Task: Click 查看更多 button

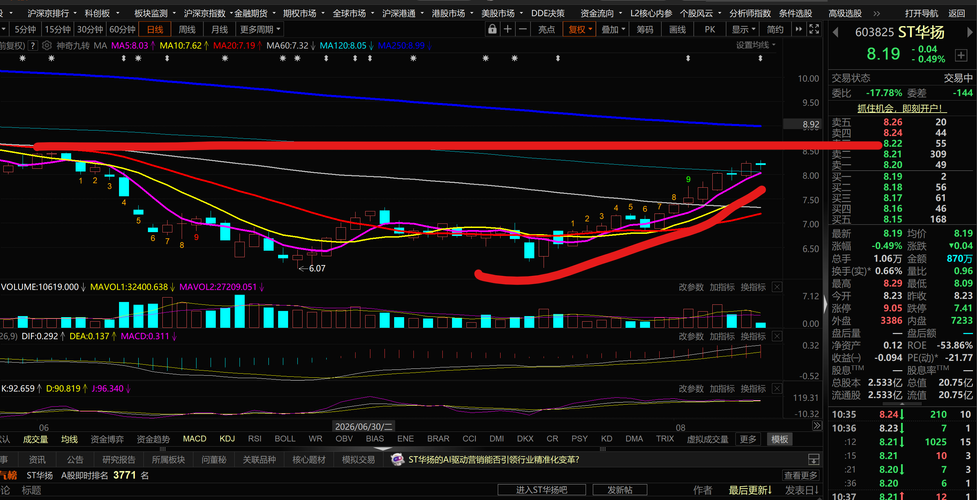Action: tap(801, 476)
